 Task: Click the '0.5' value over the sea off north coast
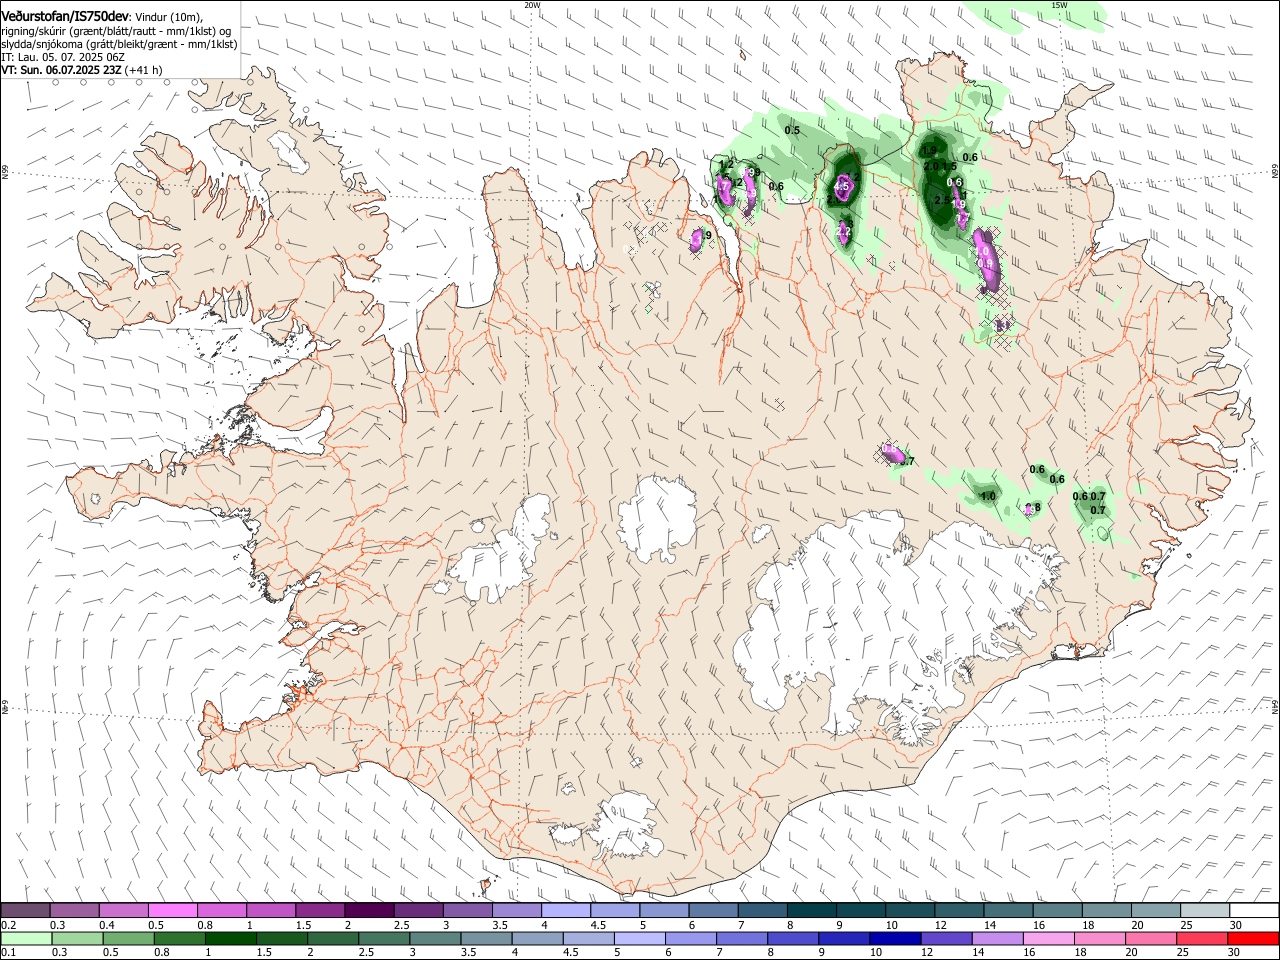click(x=792, y=131)
